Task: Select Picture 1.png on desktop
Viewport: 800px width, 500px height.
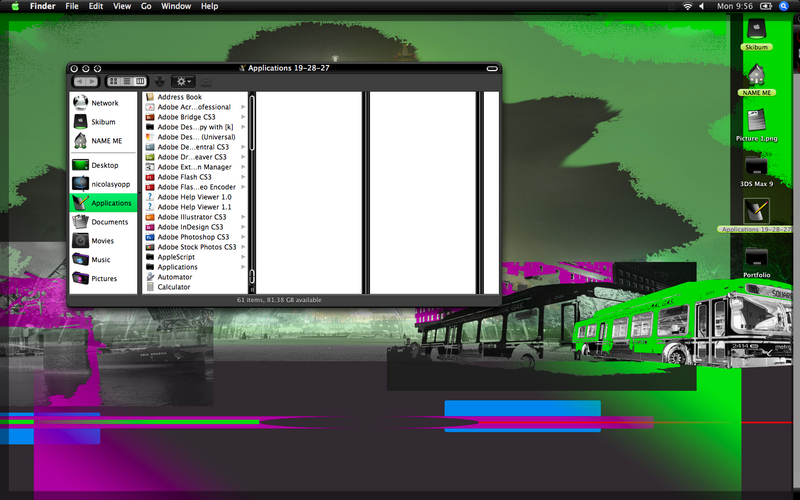Action: click(x=756, y=125)
